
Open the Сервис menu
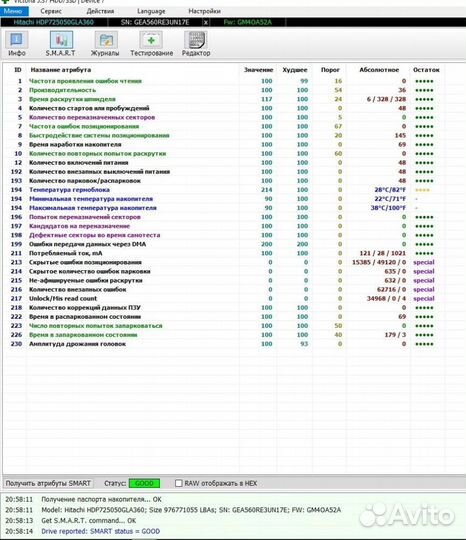tap(51, 11)
